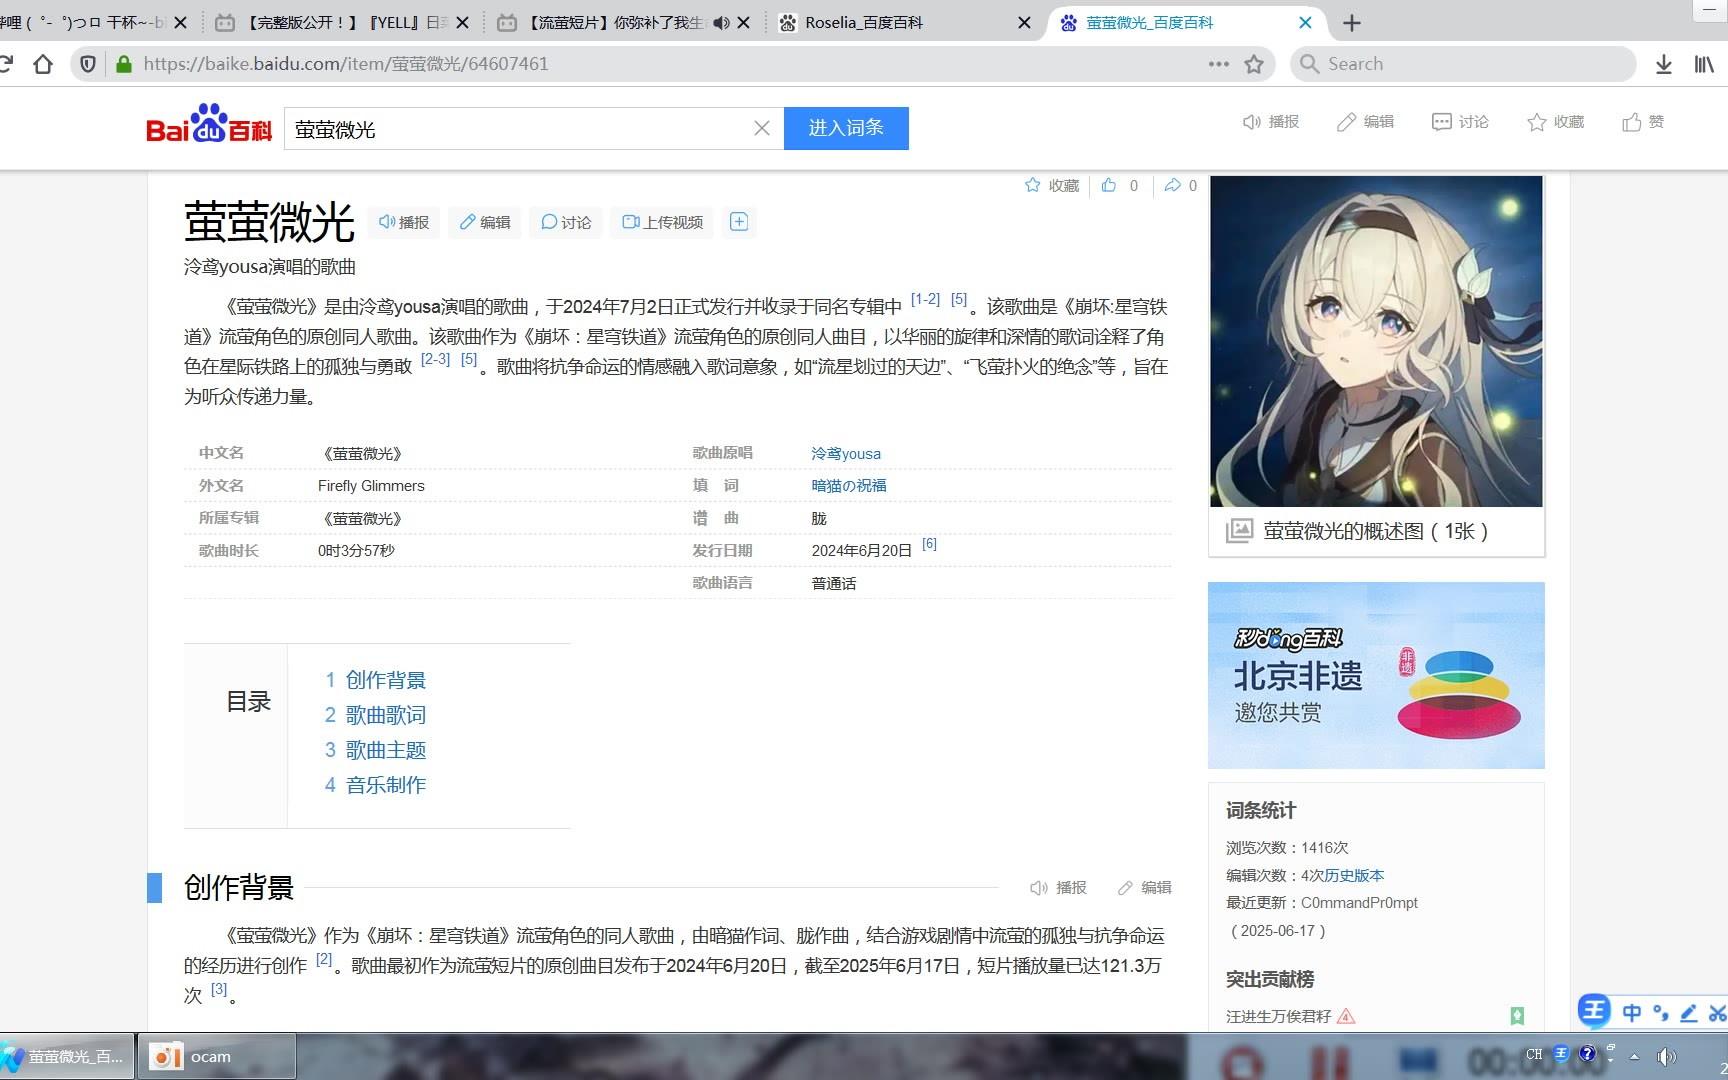Open the 北京非遗 banner

click(x=1376, y=675)
